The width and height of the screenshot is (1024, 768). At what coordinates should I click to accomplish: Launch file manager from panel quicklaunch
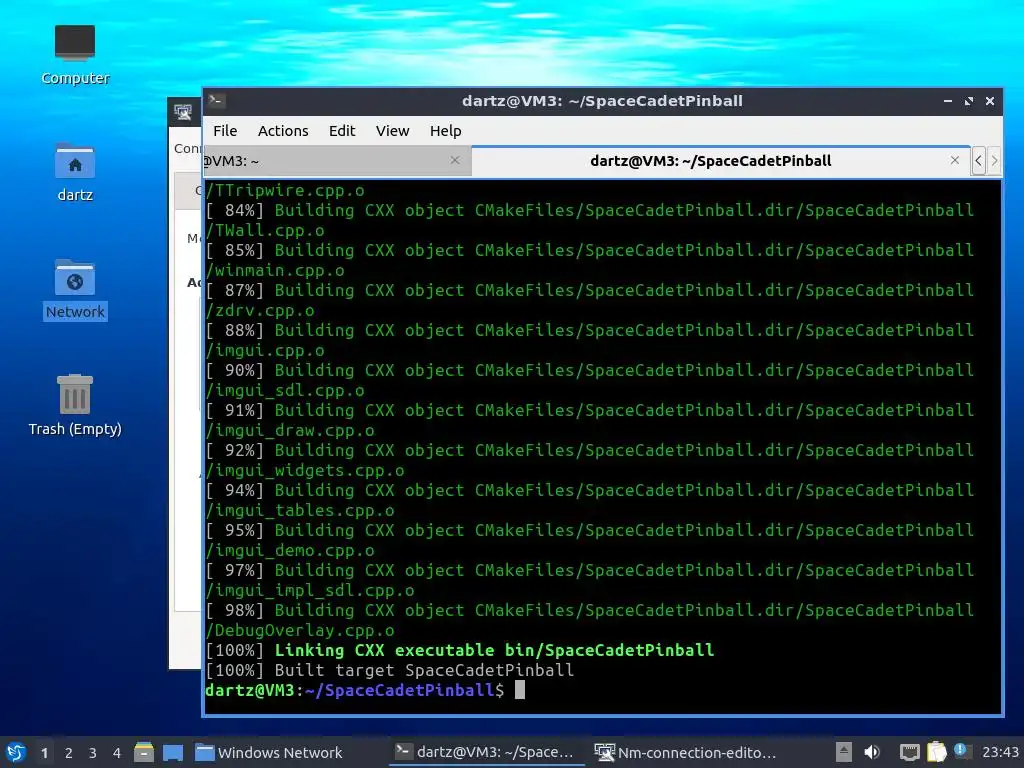point(144,752)
